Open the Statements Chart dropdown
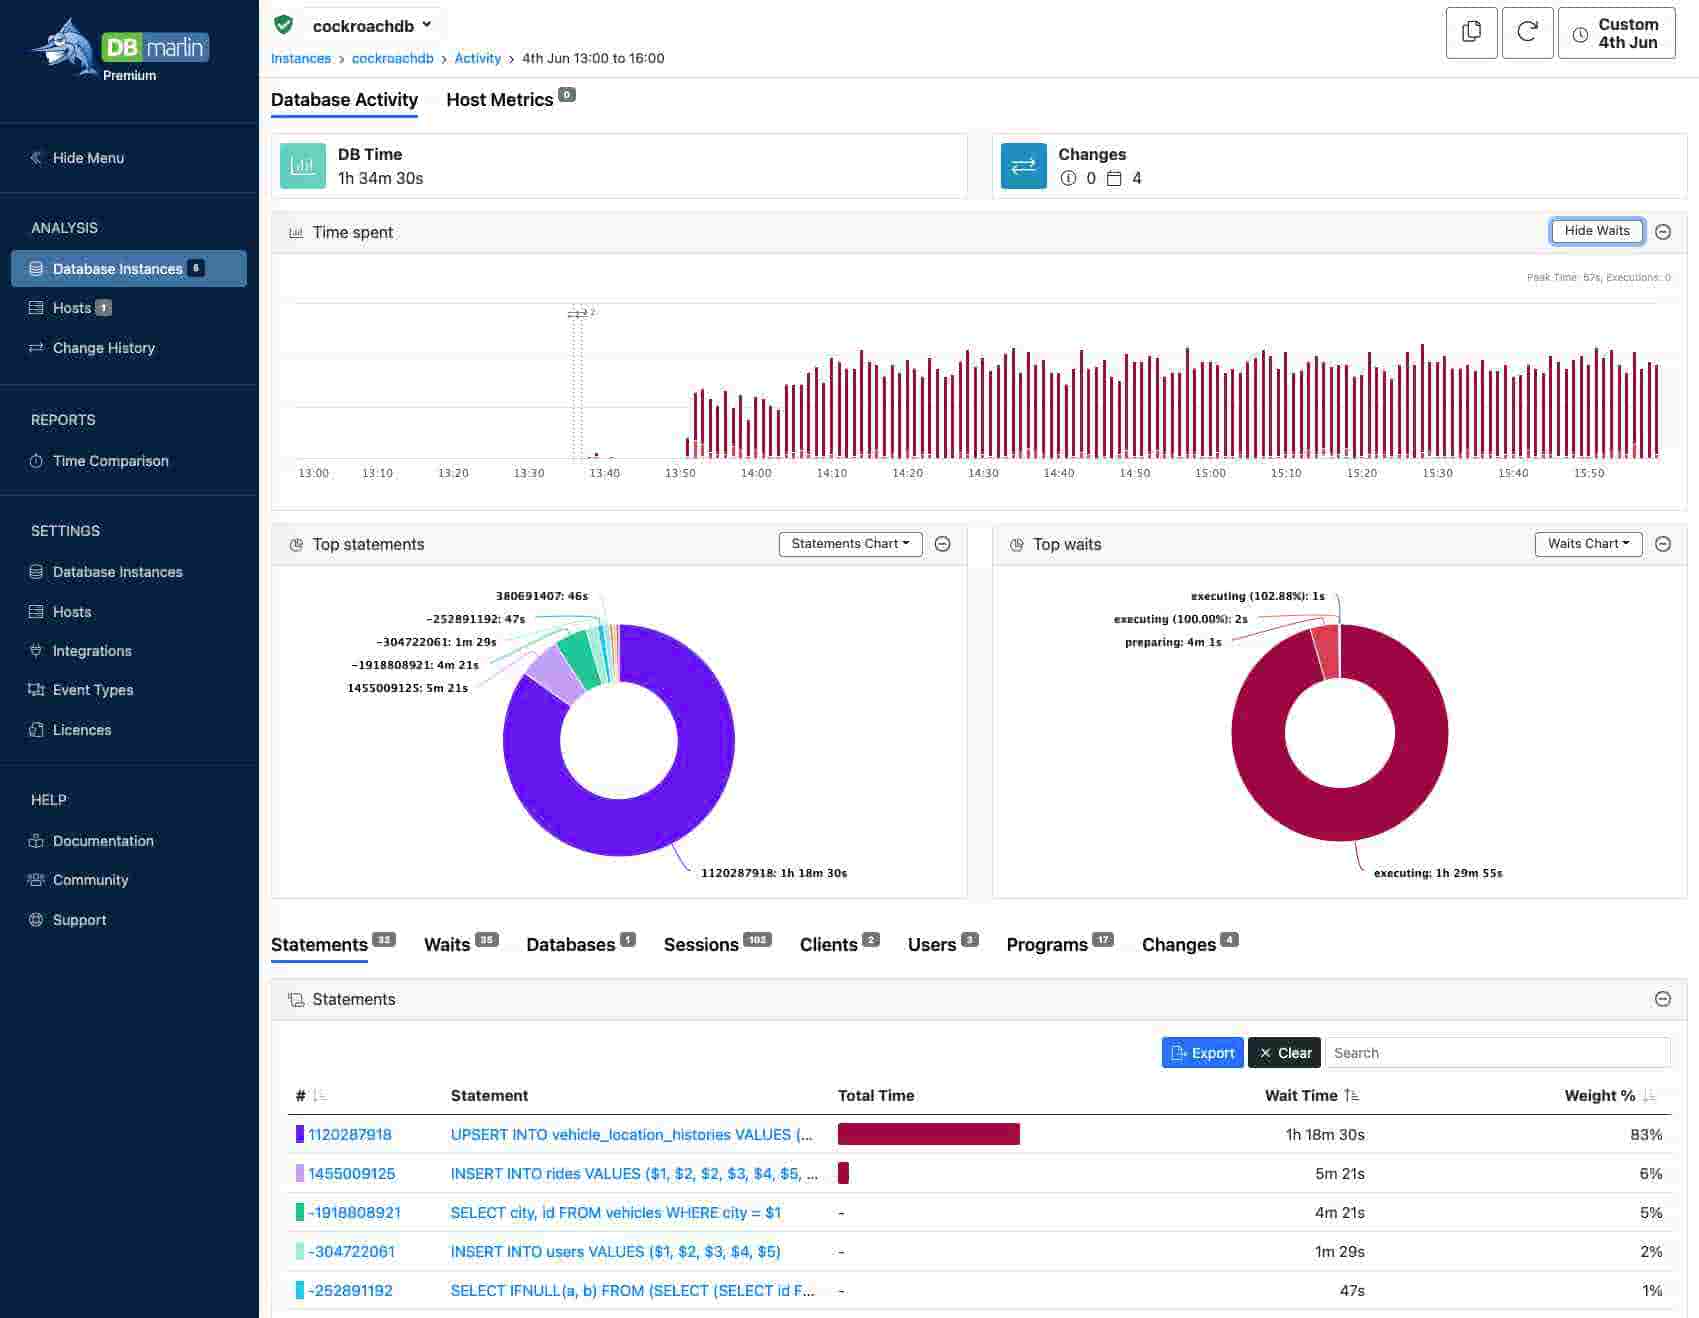The image size is (1699, 1318). [x=850, y=544]
